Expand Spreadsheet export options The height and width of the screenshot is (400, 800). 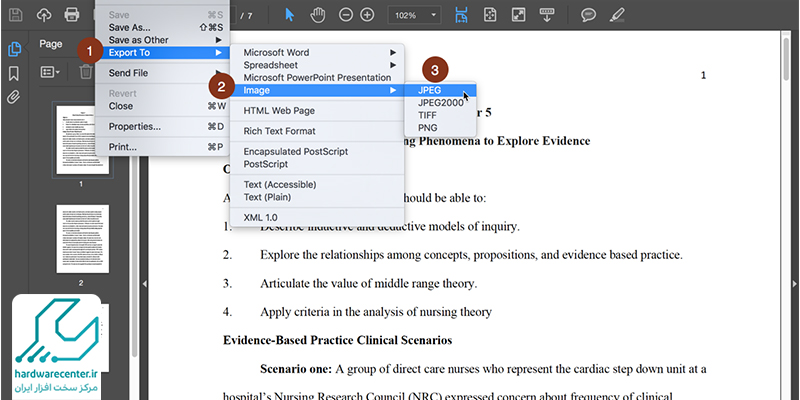(x=317, y=65)
